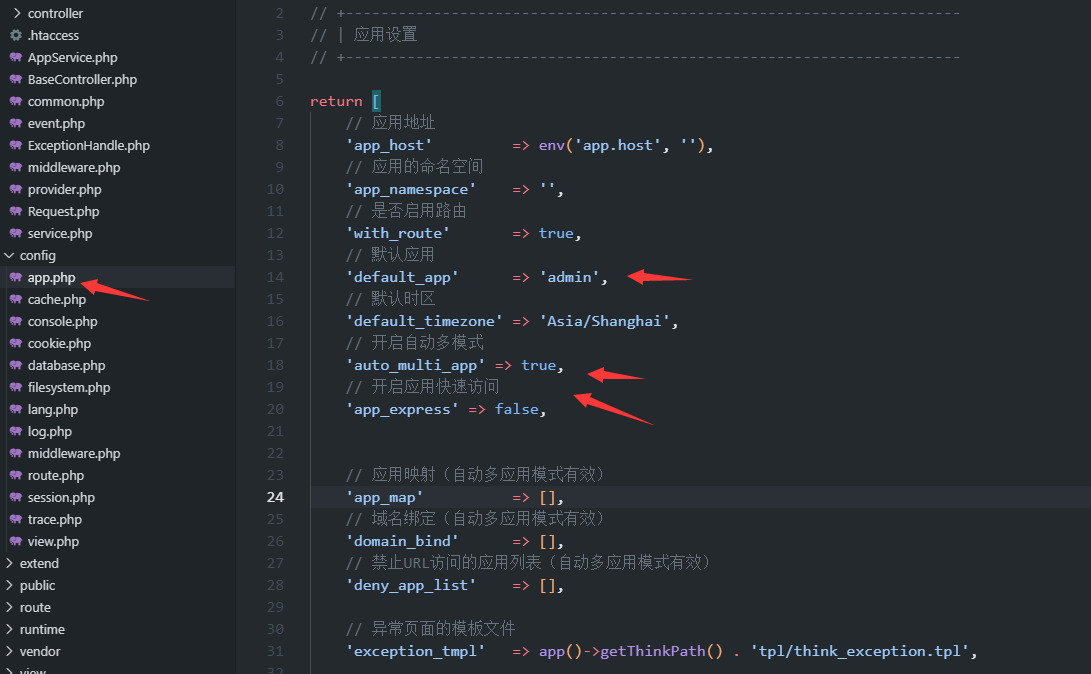Screen dimensions: 1091x674
Task: Open ExceptionHandle.php from the explorer
Action: tap(88, 146)
